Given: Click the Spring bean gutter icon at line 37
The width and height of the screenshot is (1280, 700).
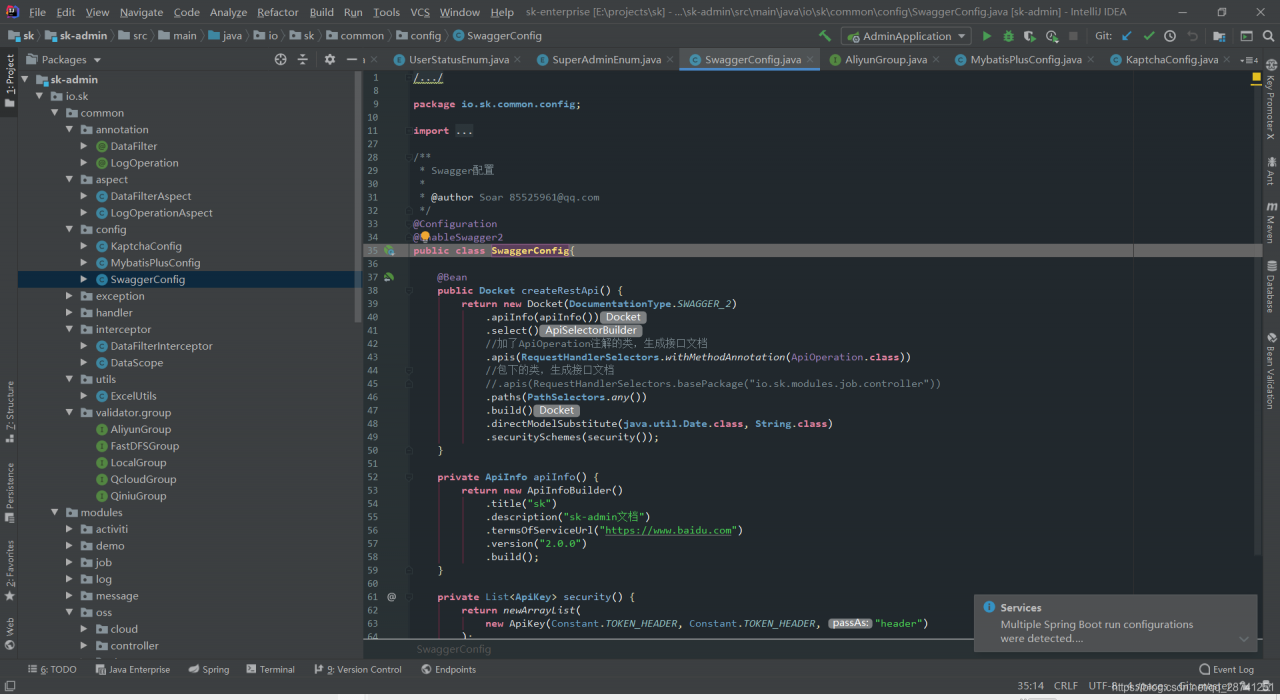Looking at the screenshot, I should [389, 277].
